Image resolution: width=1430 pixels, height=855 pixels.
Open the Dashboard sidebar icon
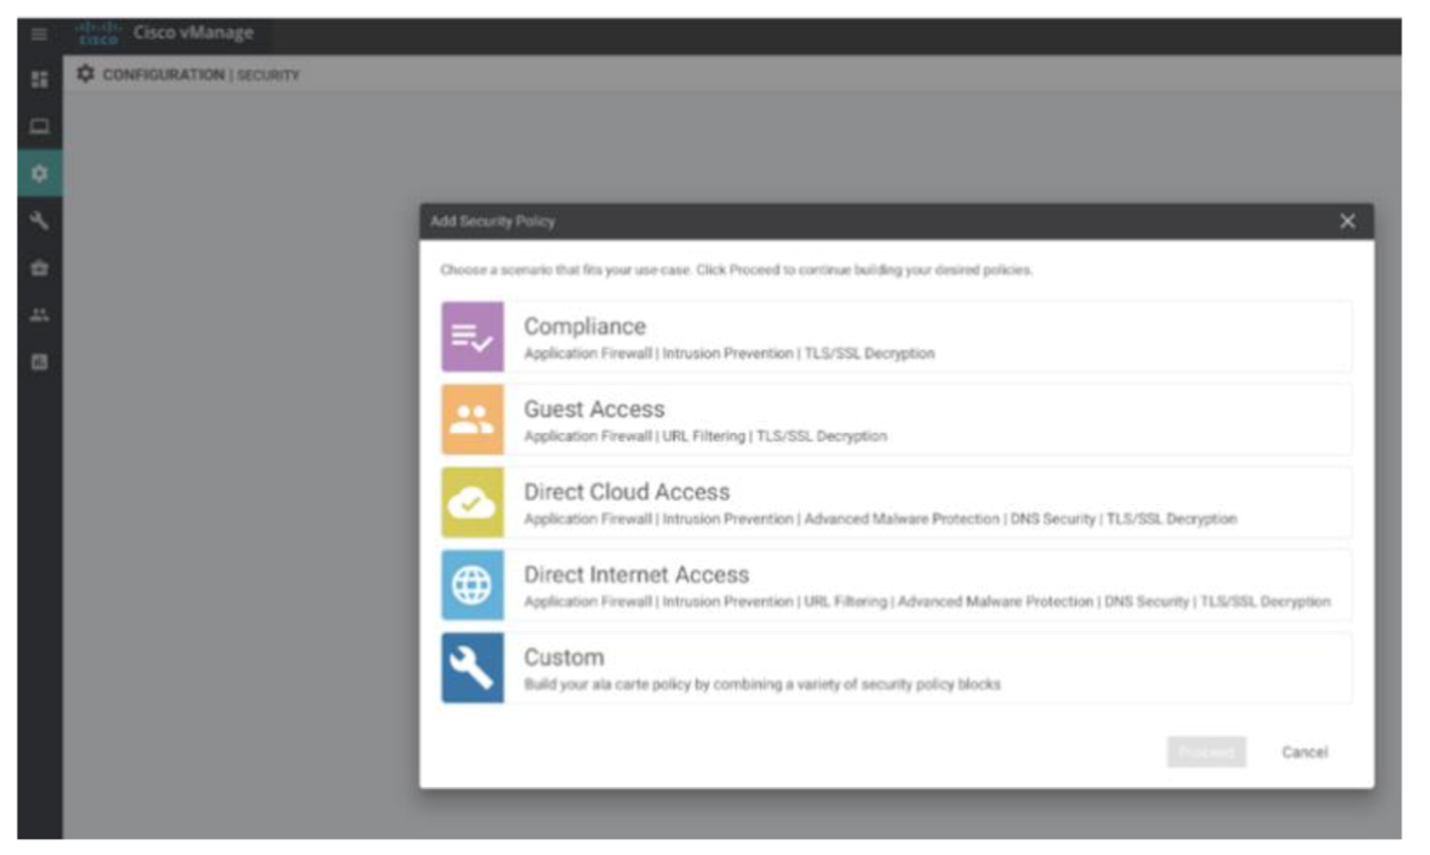tap(39, 79)
